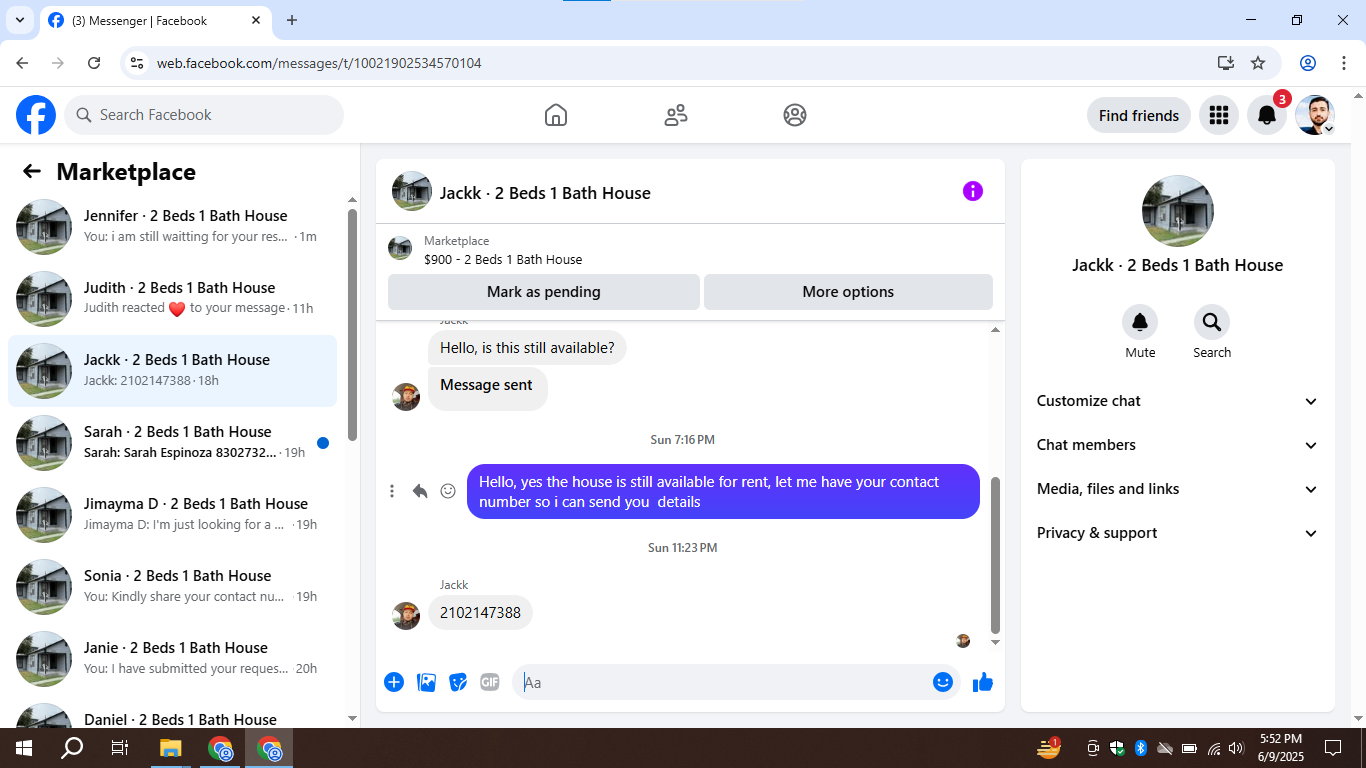The width and height of the screenshot is (1366, 768).
Task: Open Sarah's unread conversation
Action: click(172, 443)
